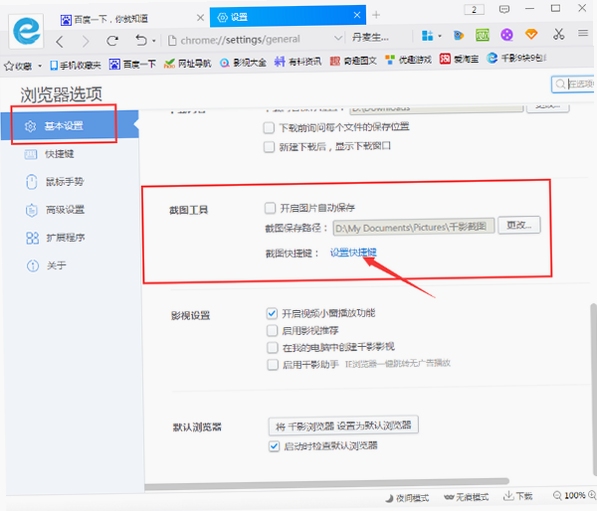597x511 pixels.
Task: Uncheck 开启视频小窗播放功能 checkbox
Action: click(272, 313)
